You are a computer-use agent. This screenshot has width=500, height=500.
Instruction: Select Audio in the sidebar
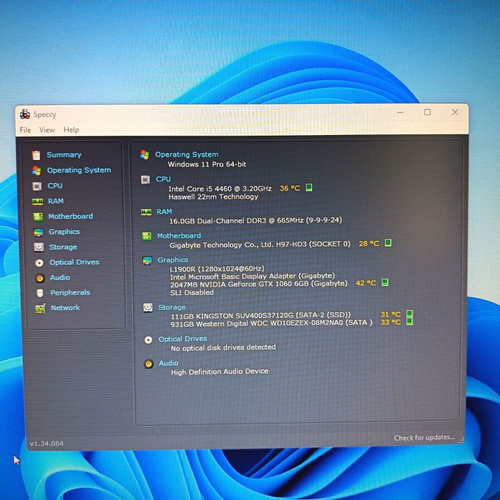click(x=60, y=277)
